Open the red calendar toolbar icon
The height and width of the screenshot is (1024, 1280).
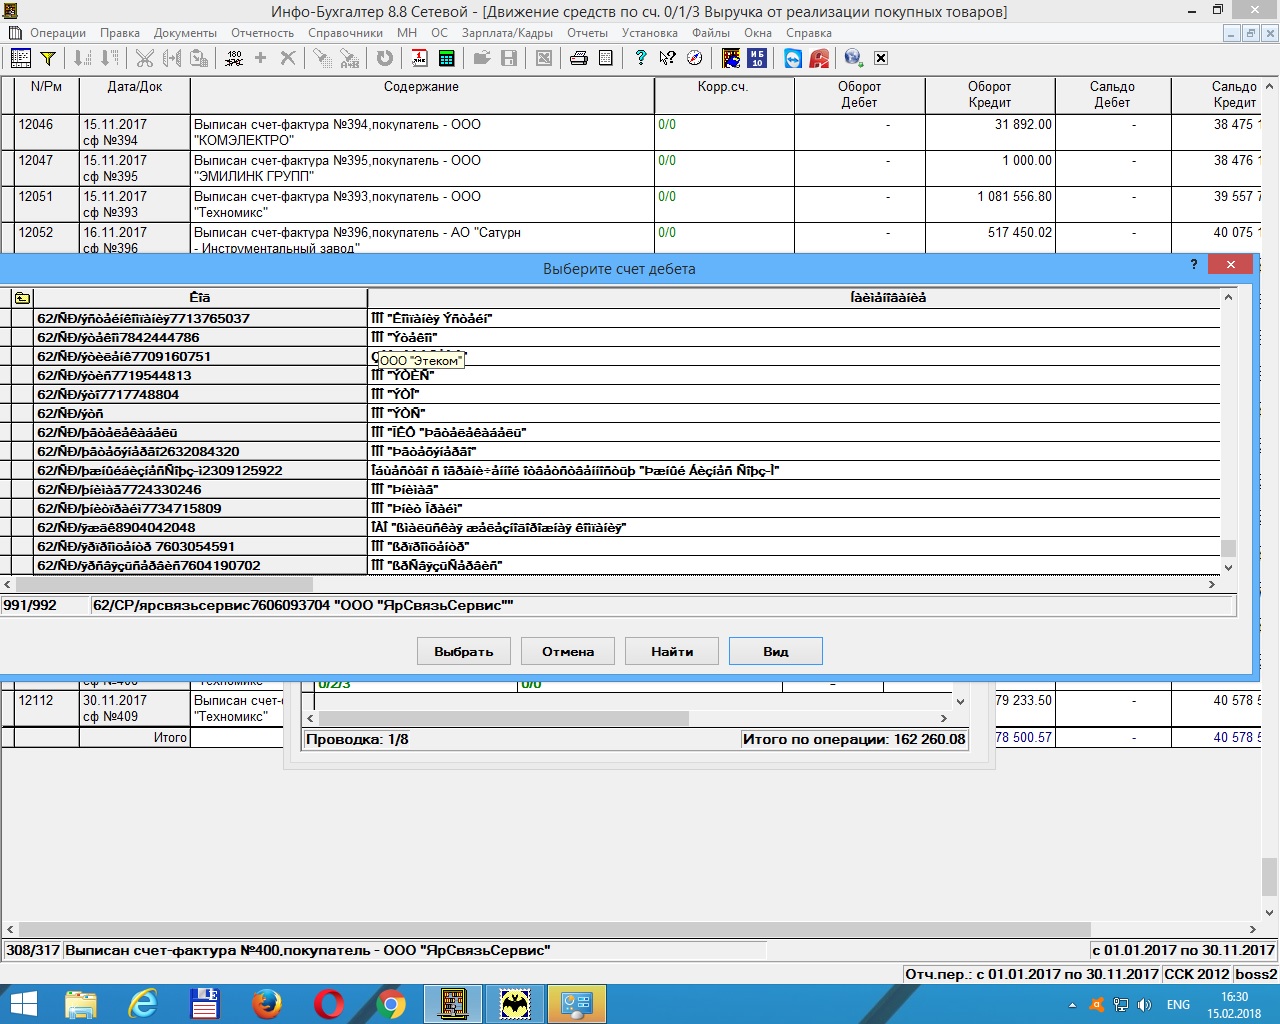419,58
